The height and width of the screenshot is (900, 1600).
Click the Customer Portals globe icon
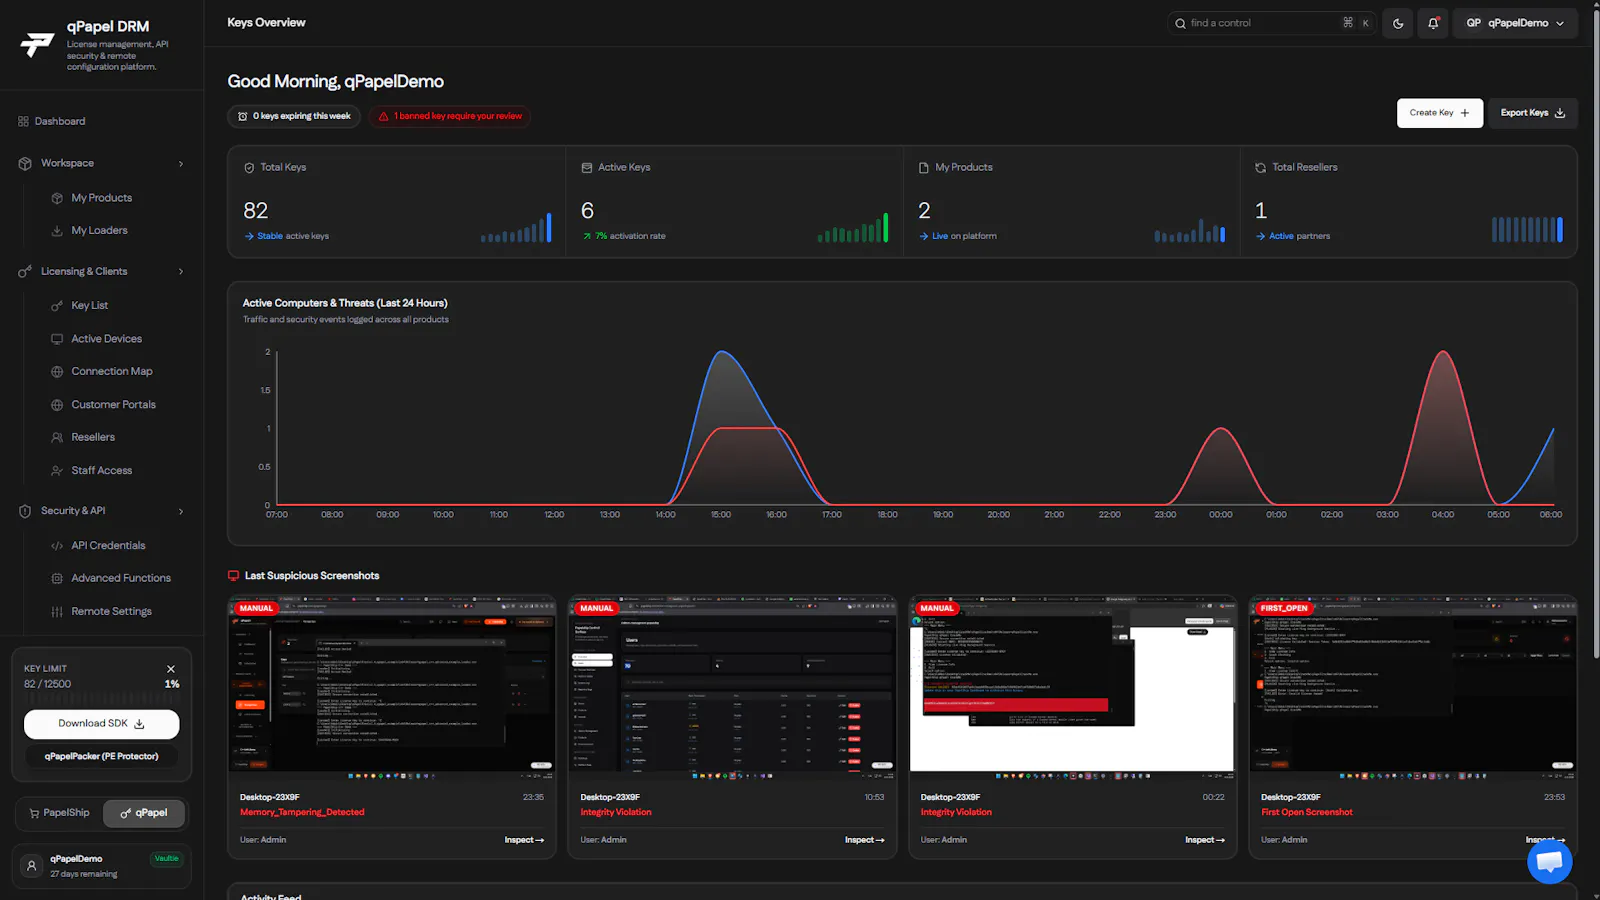click(57, 405)
